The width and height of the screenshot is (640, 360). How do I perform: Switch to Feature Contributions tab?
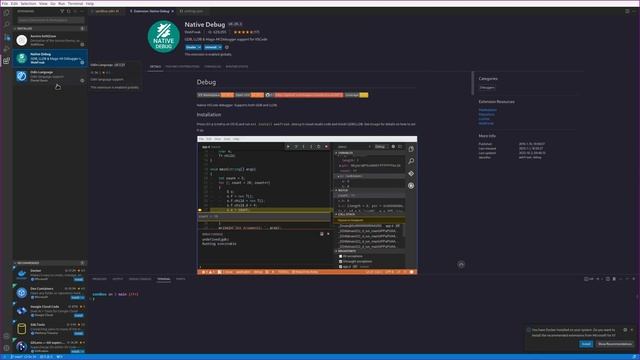pos(182,67)
